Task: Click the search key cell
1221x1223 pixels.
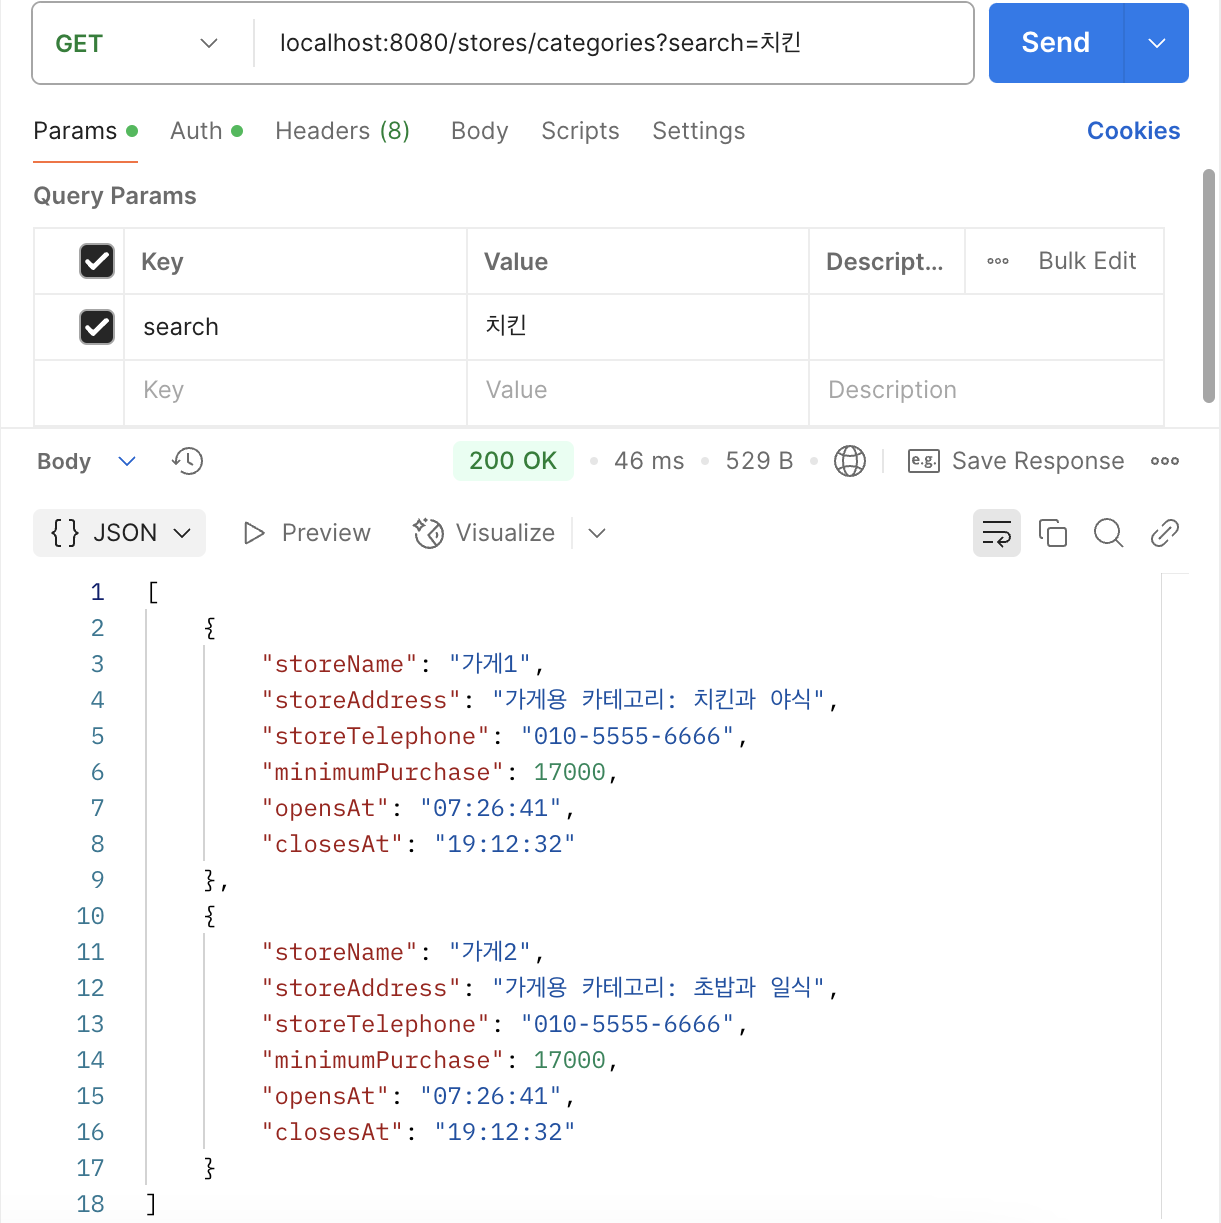Action: coord(295,327)
